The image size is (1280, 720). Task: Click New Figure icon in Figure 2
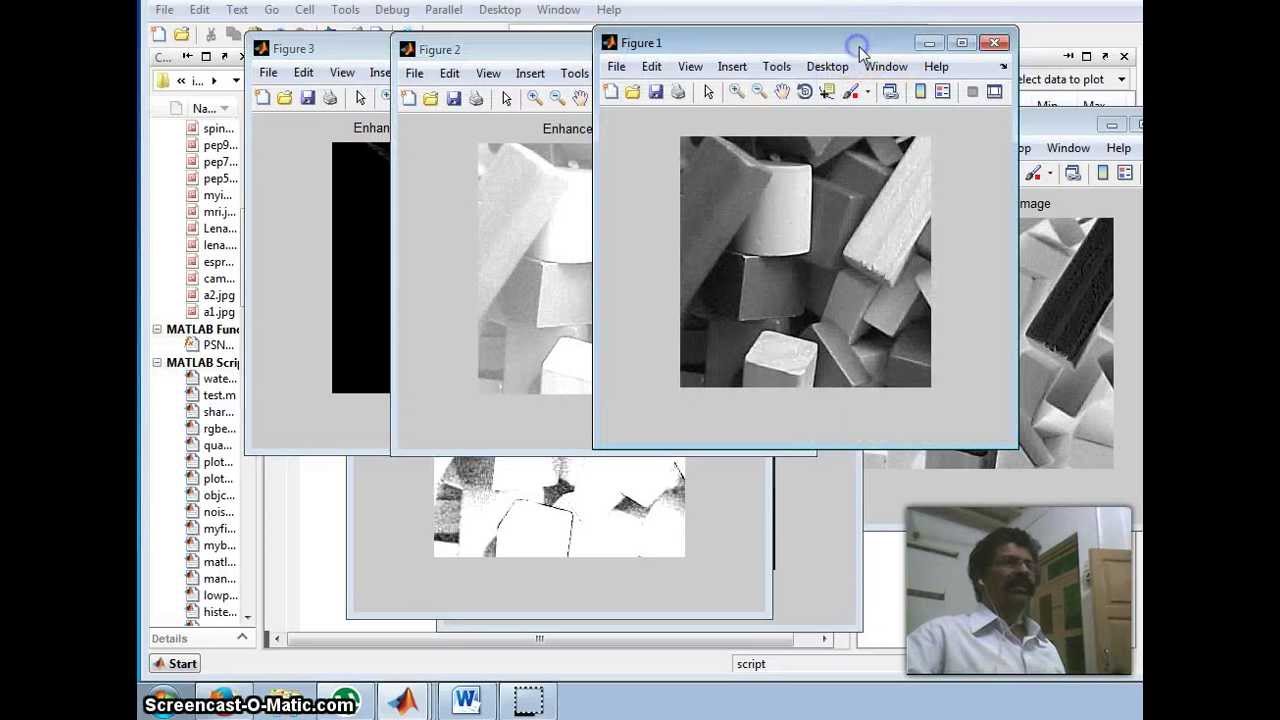click(409, 98)
